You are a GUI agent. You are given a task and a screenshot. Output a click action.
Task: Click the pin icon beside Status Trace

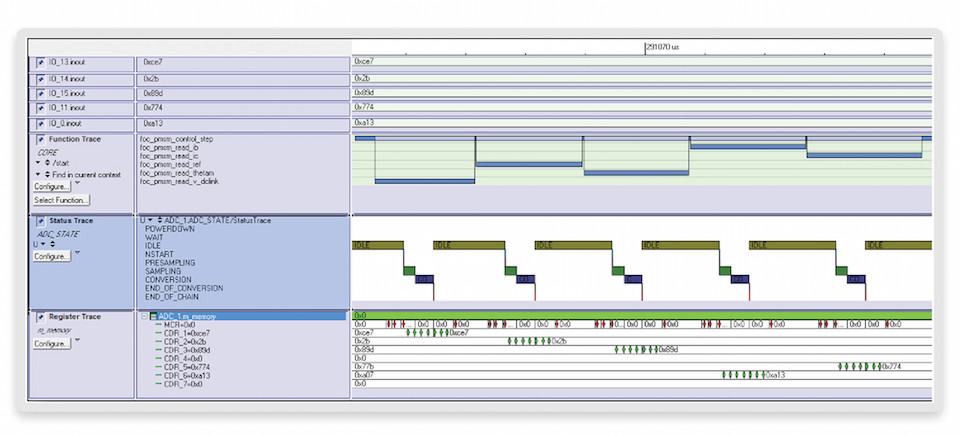pyautogui.click(x=41, y=221)
